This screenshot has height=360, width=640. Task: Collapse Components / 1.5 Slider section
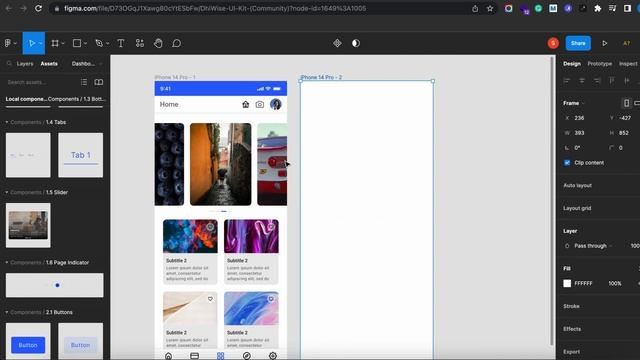coord(7,192)
